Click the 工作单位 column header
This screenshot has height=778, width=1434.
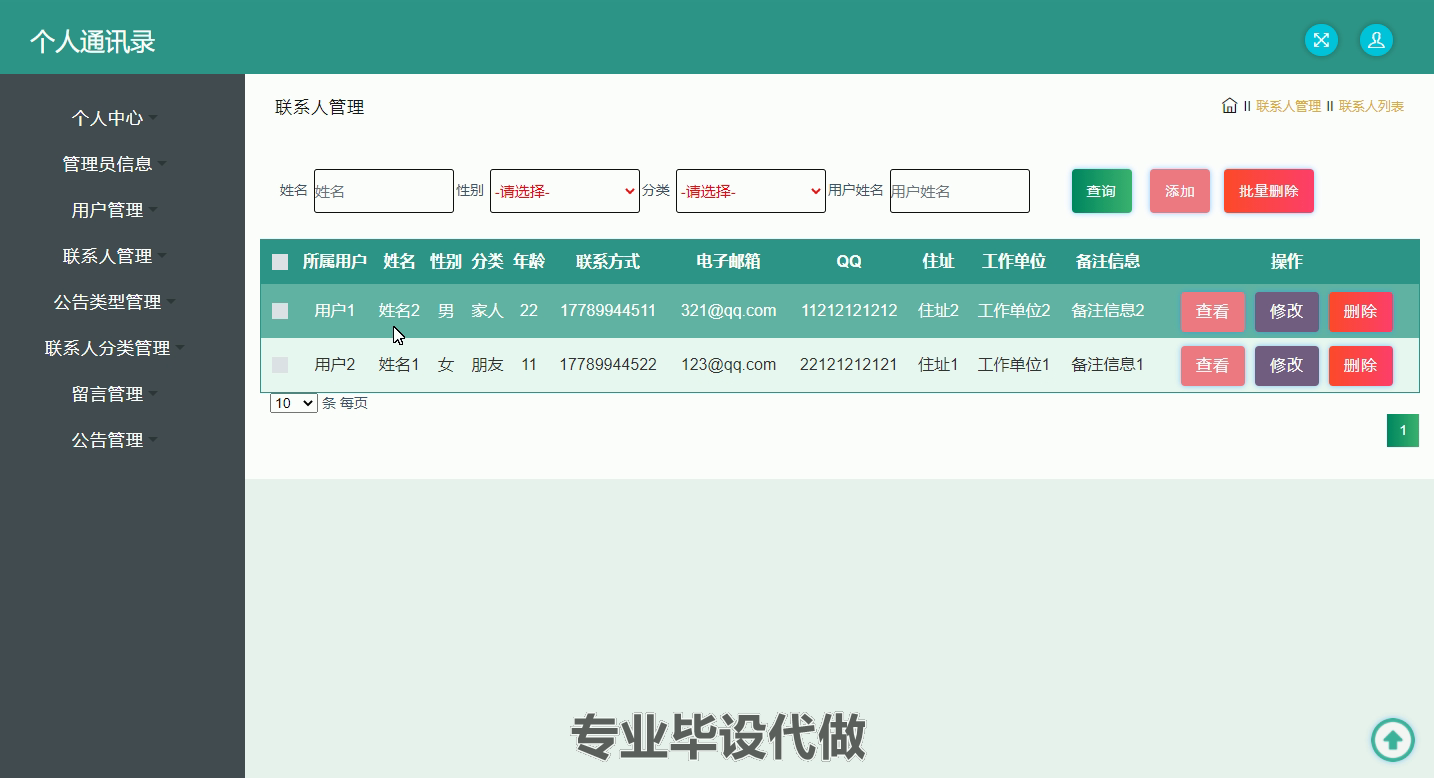tap(1014, 262)
